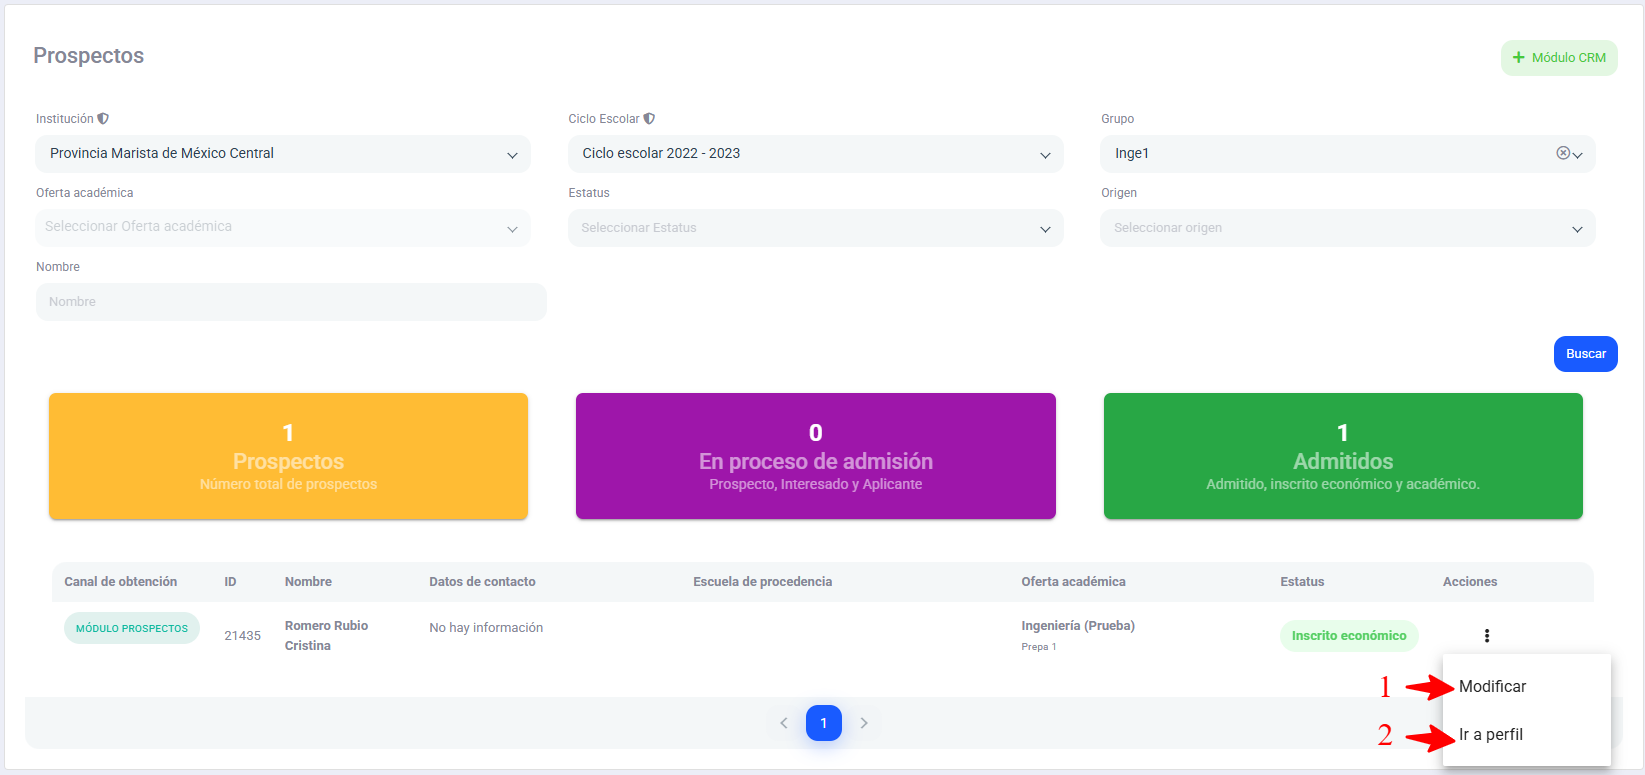
Task: Click the Módulo CRM button
Action: click(1558, 58)
